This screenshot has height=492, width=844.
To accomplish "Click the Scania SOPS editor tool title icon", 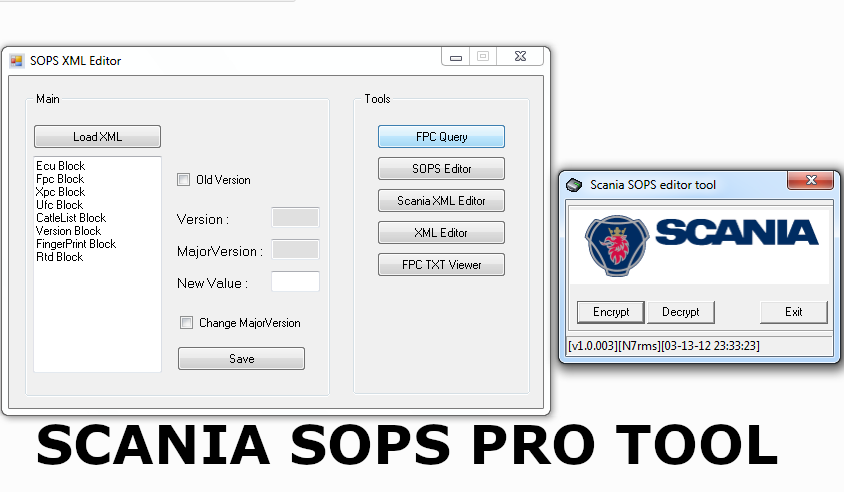I will pyautogui.click(x=574, y=184).
